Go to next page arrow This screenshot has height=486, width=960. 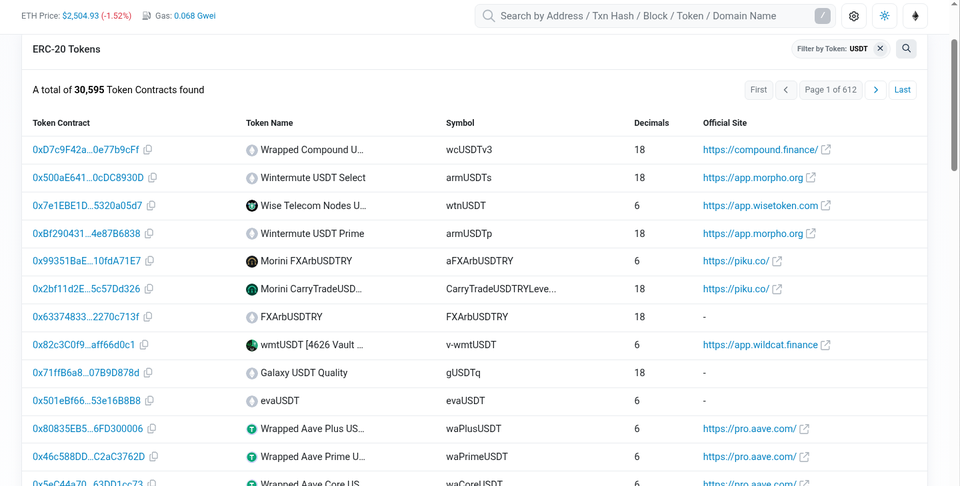click(876, 90)
